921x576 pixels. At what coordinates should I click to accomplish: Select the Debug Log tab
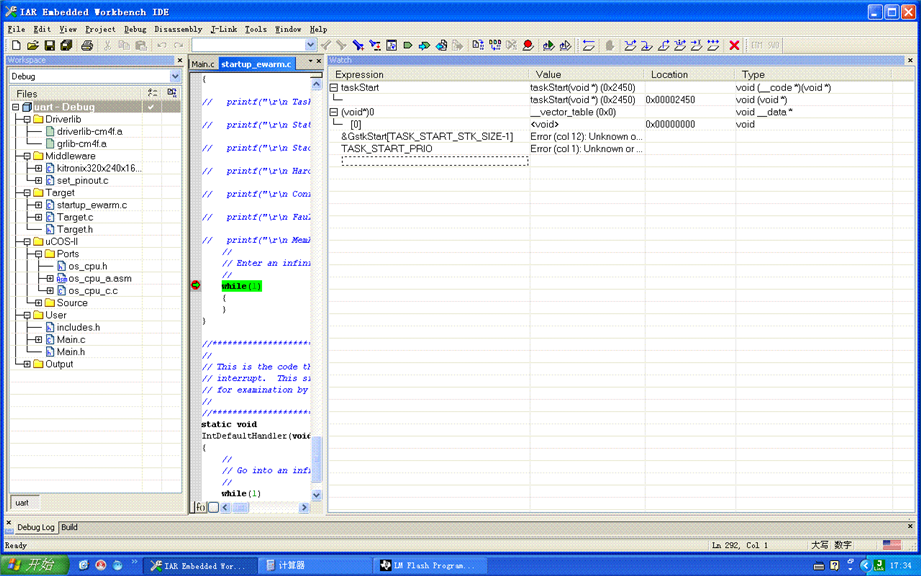(35, 527)
